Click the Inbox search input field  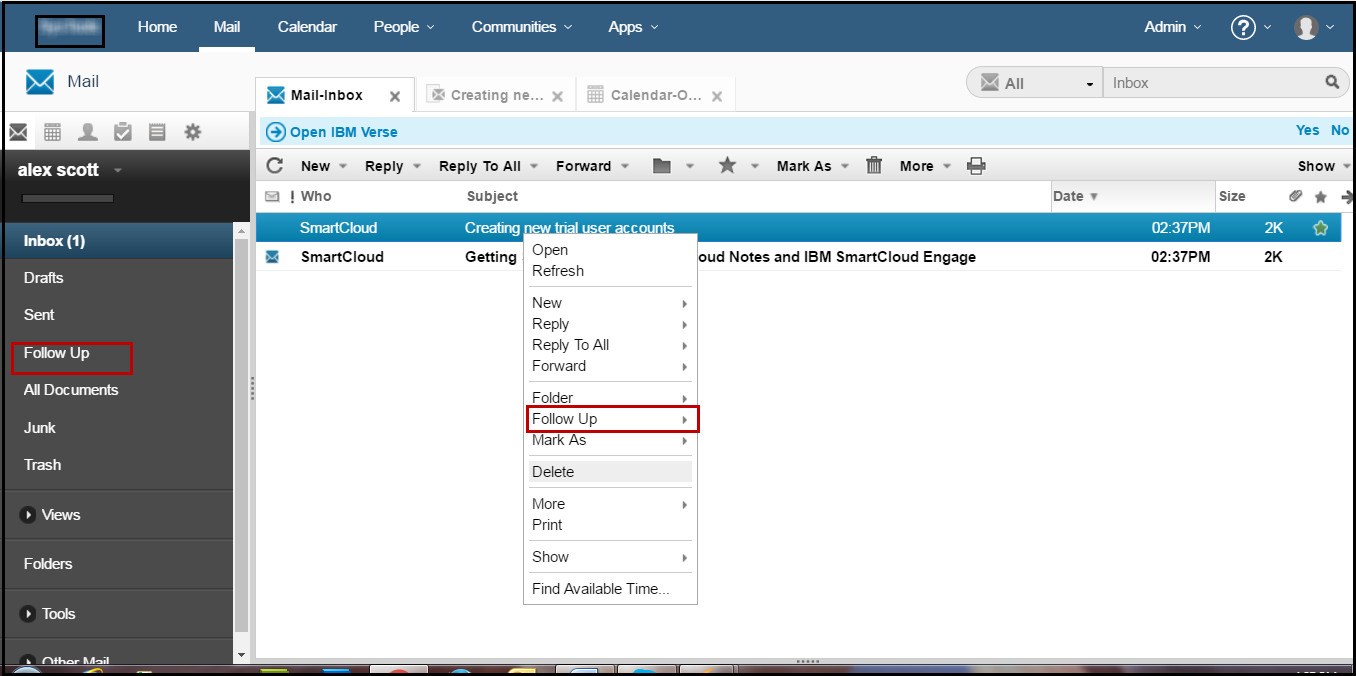coord(1212,83)
